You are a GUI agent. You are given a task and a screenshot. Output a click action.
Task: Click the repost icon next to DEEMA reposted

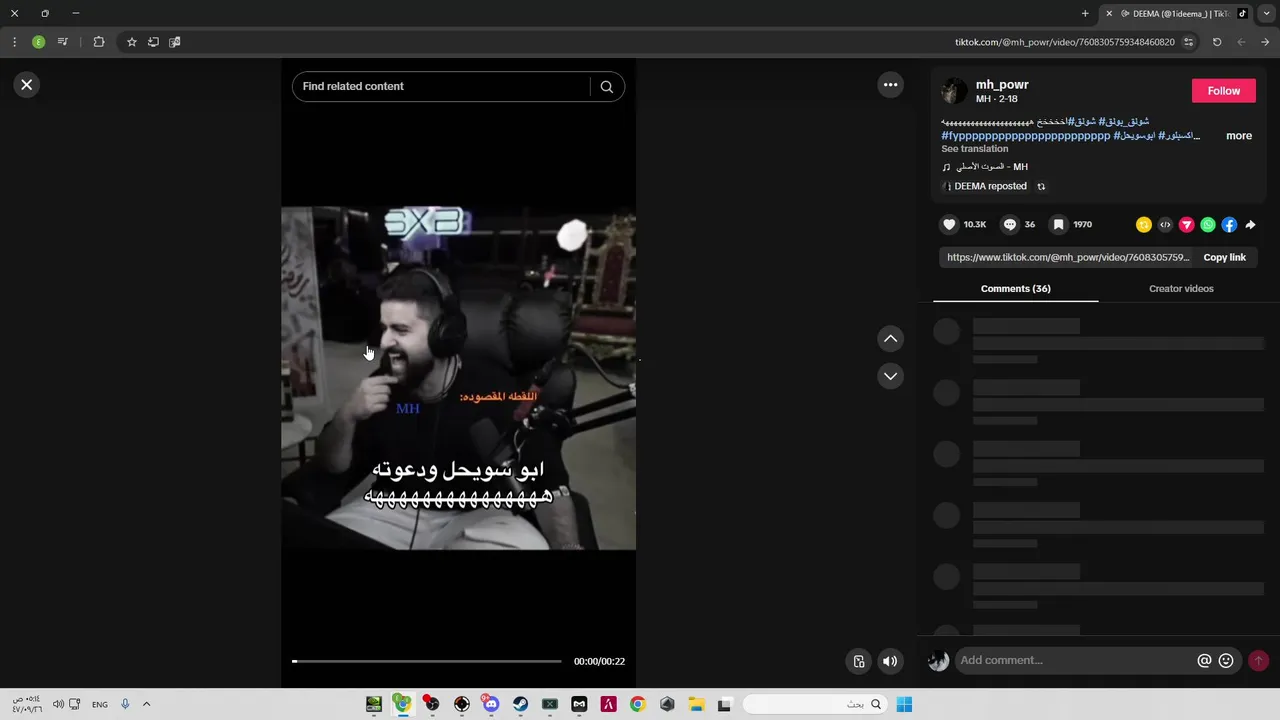1041,187
